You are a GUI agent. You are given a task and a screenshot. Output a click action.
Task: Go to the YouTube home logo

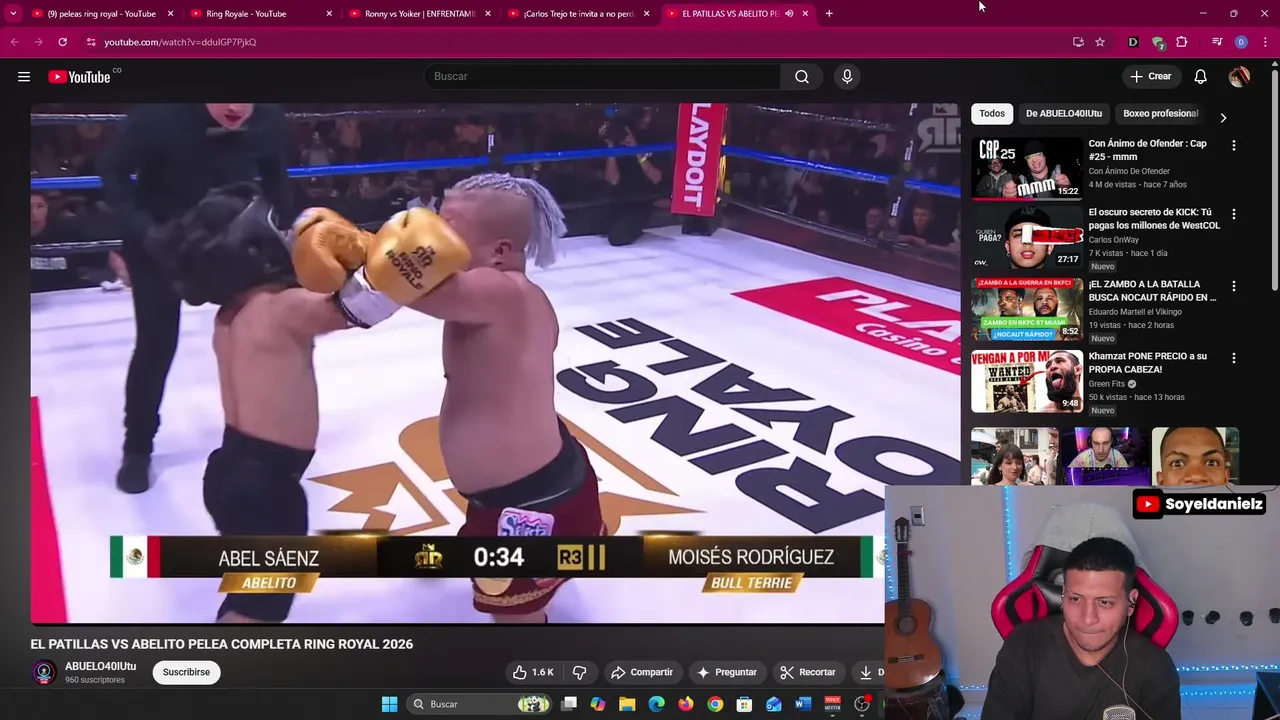(x=79, y=77)
